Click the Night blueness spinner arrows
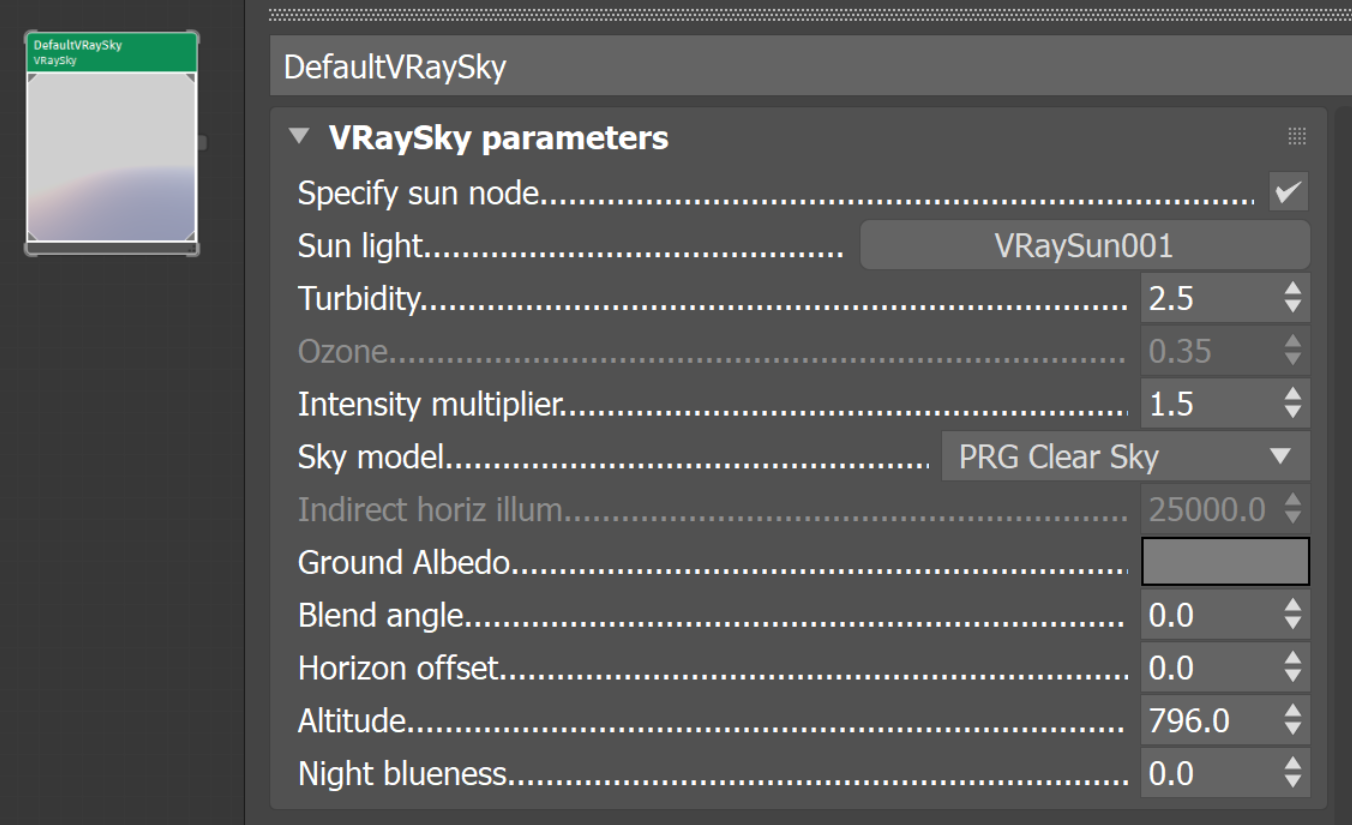 [x=1293, y=774]
